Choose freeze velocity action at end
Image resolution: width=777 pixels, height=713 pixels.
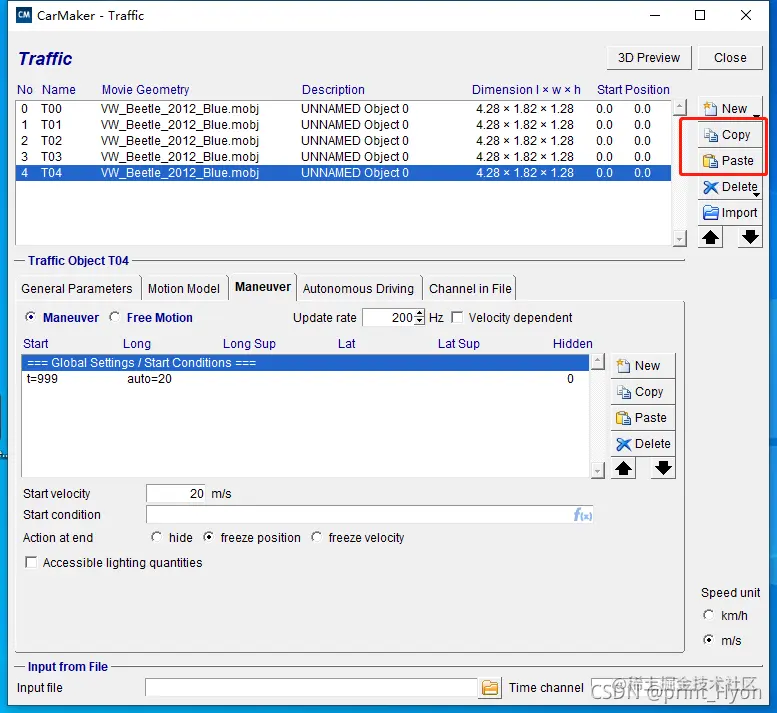tap(316, 537)
